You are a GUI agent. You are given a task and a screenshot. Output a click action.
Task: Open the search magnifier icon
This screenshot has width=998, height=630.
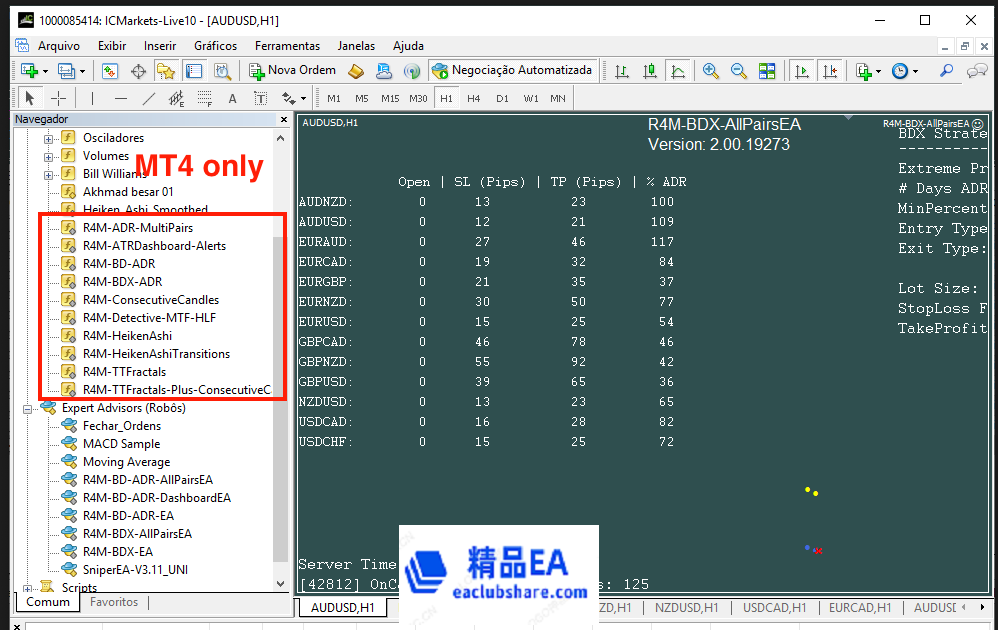(x=947, y=71)
